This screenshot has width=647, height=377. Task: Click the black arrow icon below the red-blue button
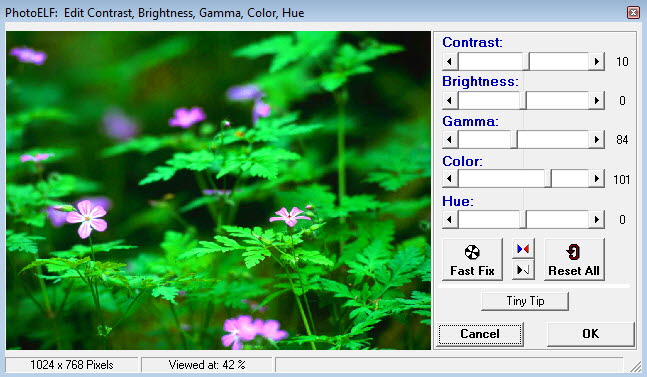tap(523, 270)
